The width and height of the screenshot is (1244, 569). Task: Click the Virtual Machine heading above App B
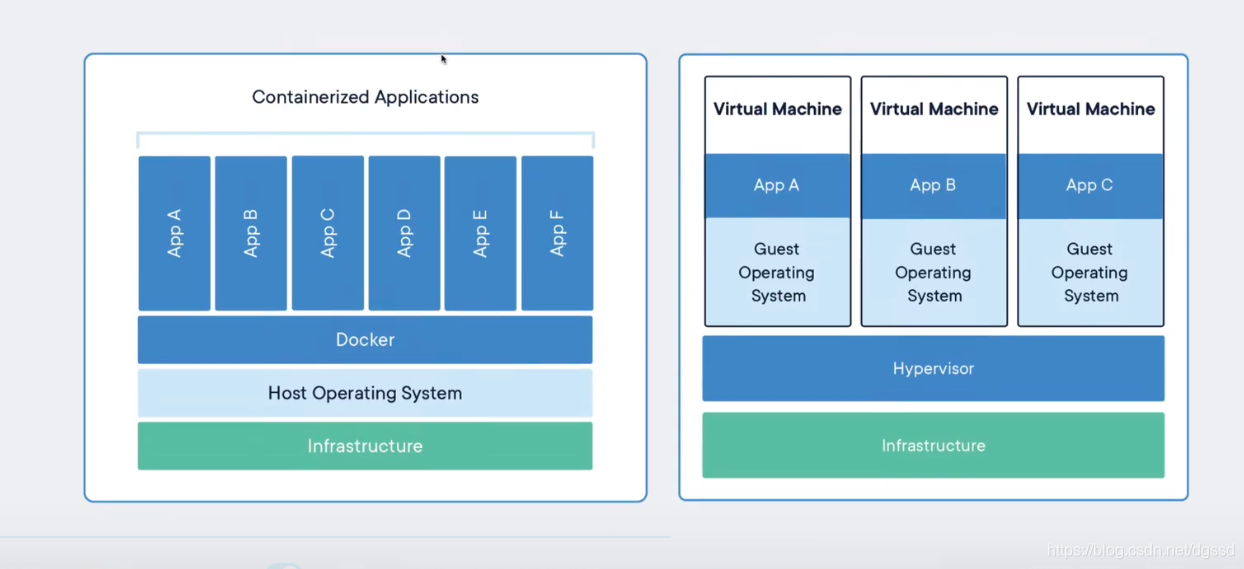[934, 109]
